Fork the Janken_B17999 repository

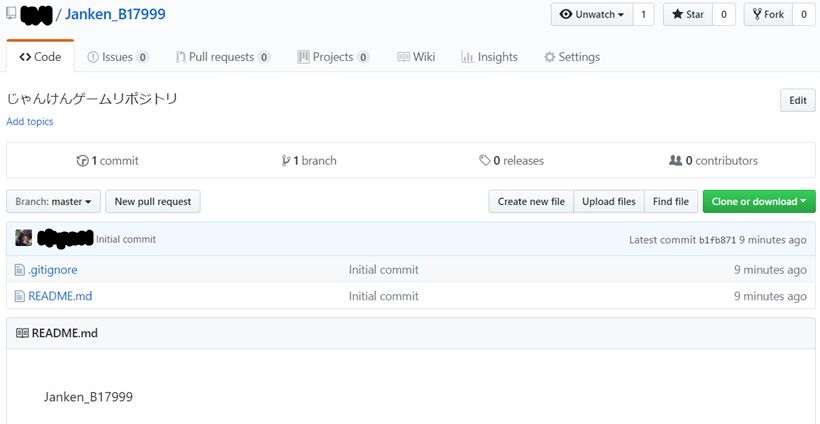(767, 15)
